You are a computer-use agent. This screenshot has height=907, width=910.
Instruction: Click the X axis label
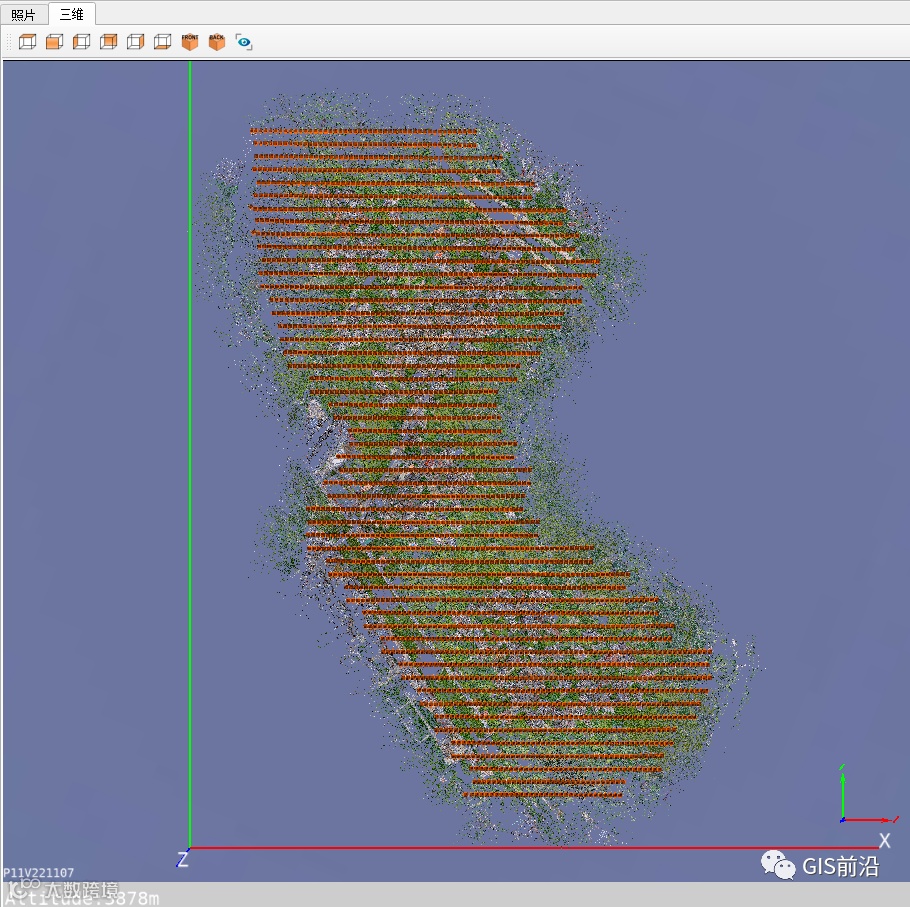pos(884,840)
